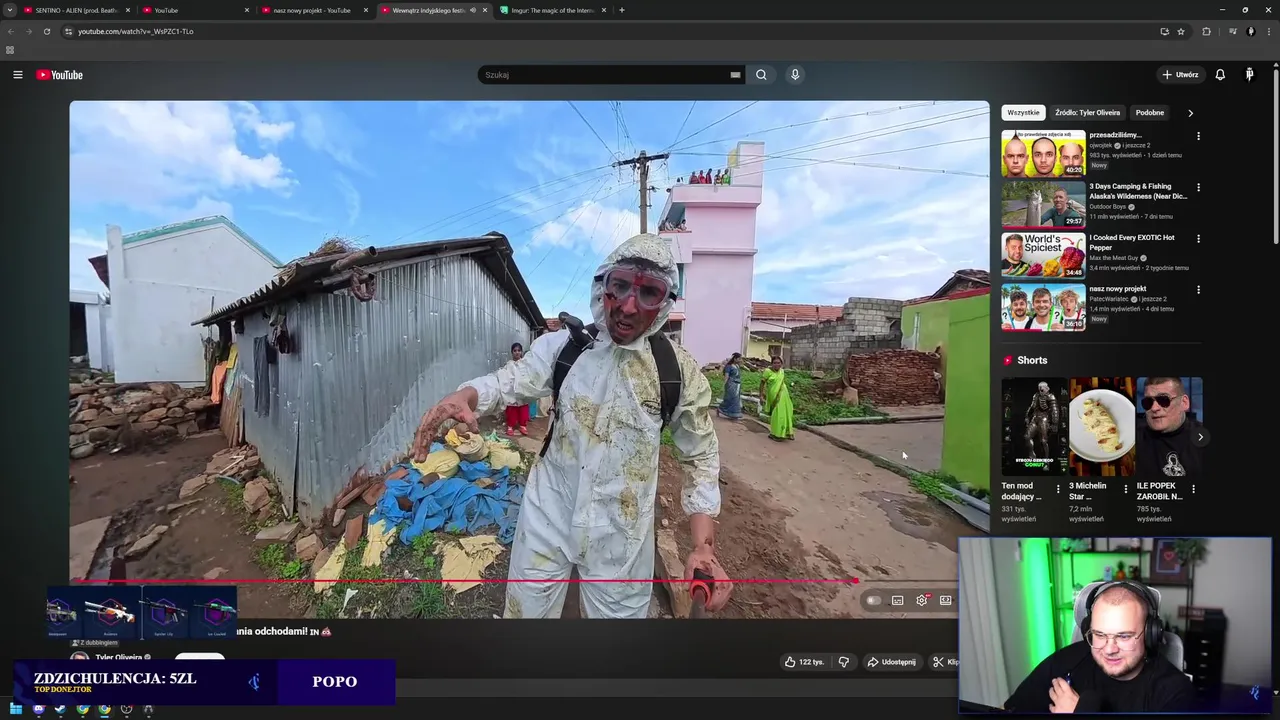Open the media control icon in Chrome toolbar
Screen dimensions: 1280x720
(x=1232, y=31)
